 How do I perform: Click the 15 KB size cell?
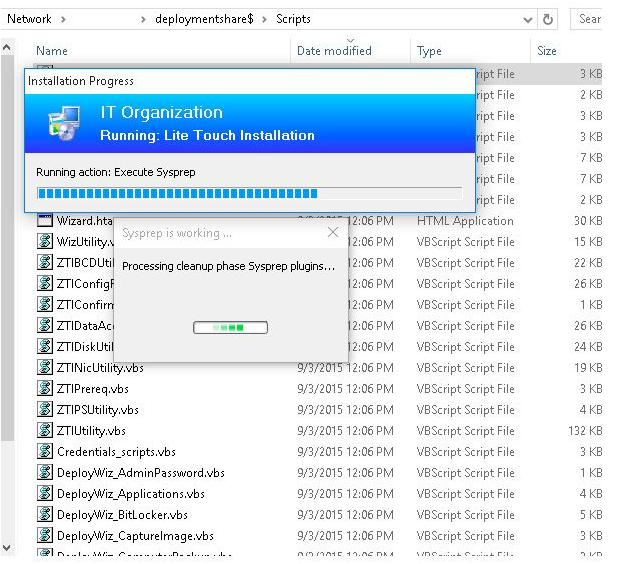point(588,241)
